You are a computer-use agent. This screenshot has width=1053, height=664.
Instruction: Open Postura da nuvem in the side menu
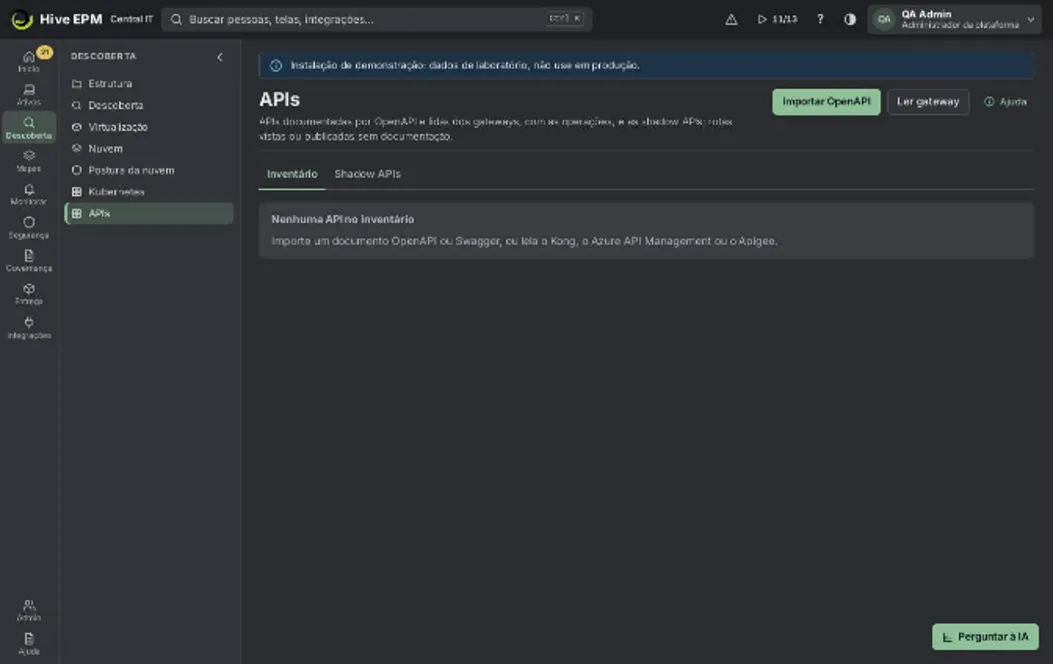(148, 171)
